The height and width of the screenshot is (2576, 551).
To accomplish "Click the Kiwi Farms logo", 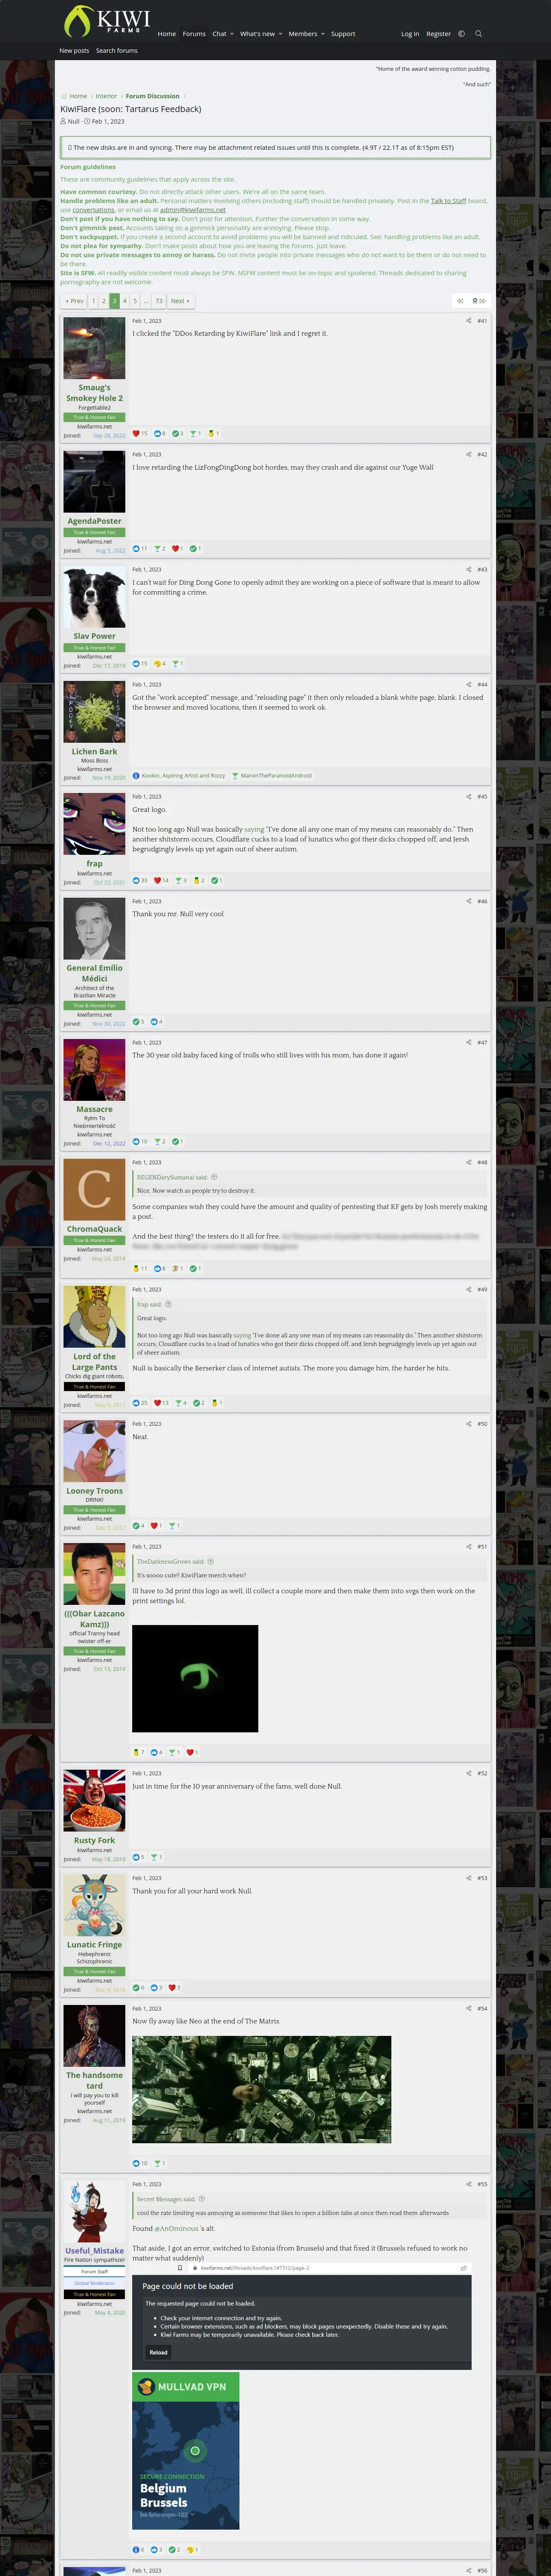I will pyautogui.click(x=107, y=21).
